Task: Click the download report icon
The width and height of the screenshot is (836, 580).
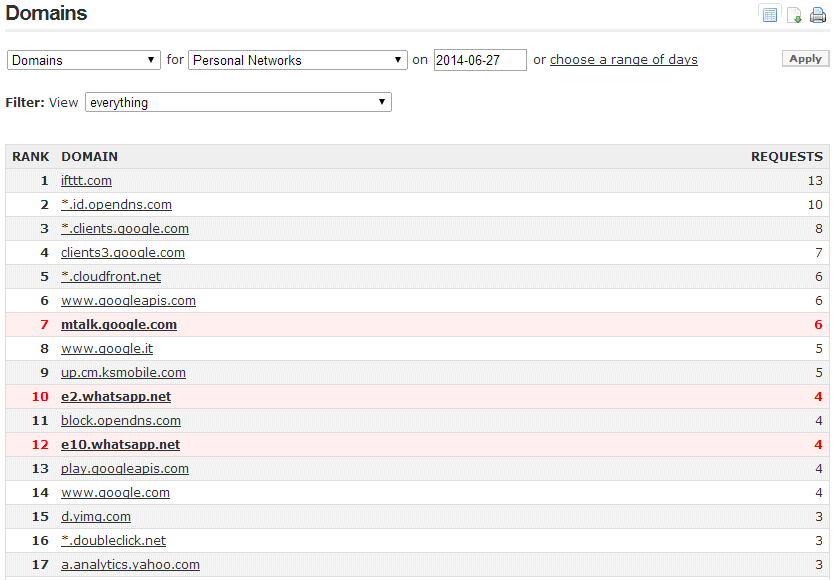Action: pos(794,14)
